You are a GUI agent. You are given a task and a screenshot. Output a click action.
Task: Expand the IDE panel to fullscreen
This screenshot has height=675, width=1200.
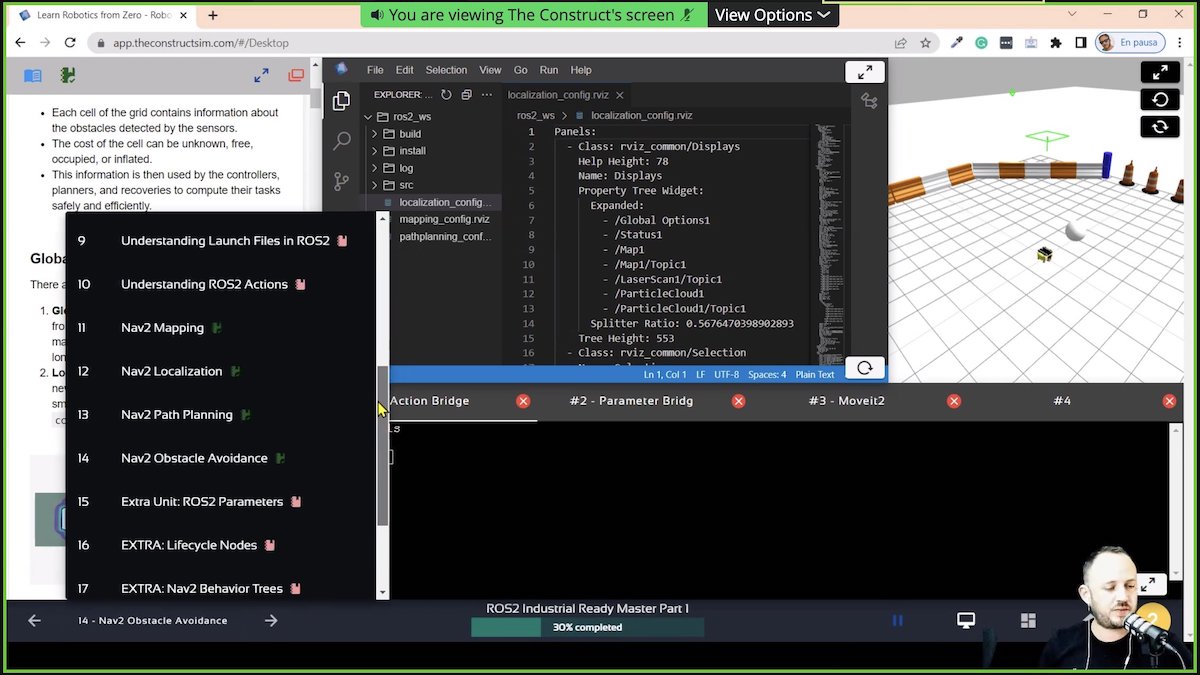pos(864,72)
